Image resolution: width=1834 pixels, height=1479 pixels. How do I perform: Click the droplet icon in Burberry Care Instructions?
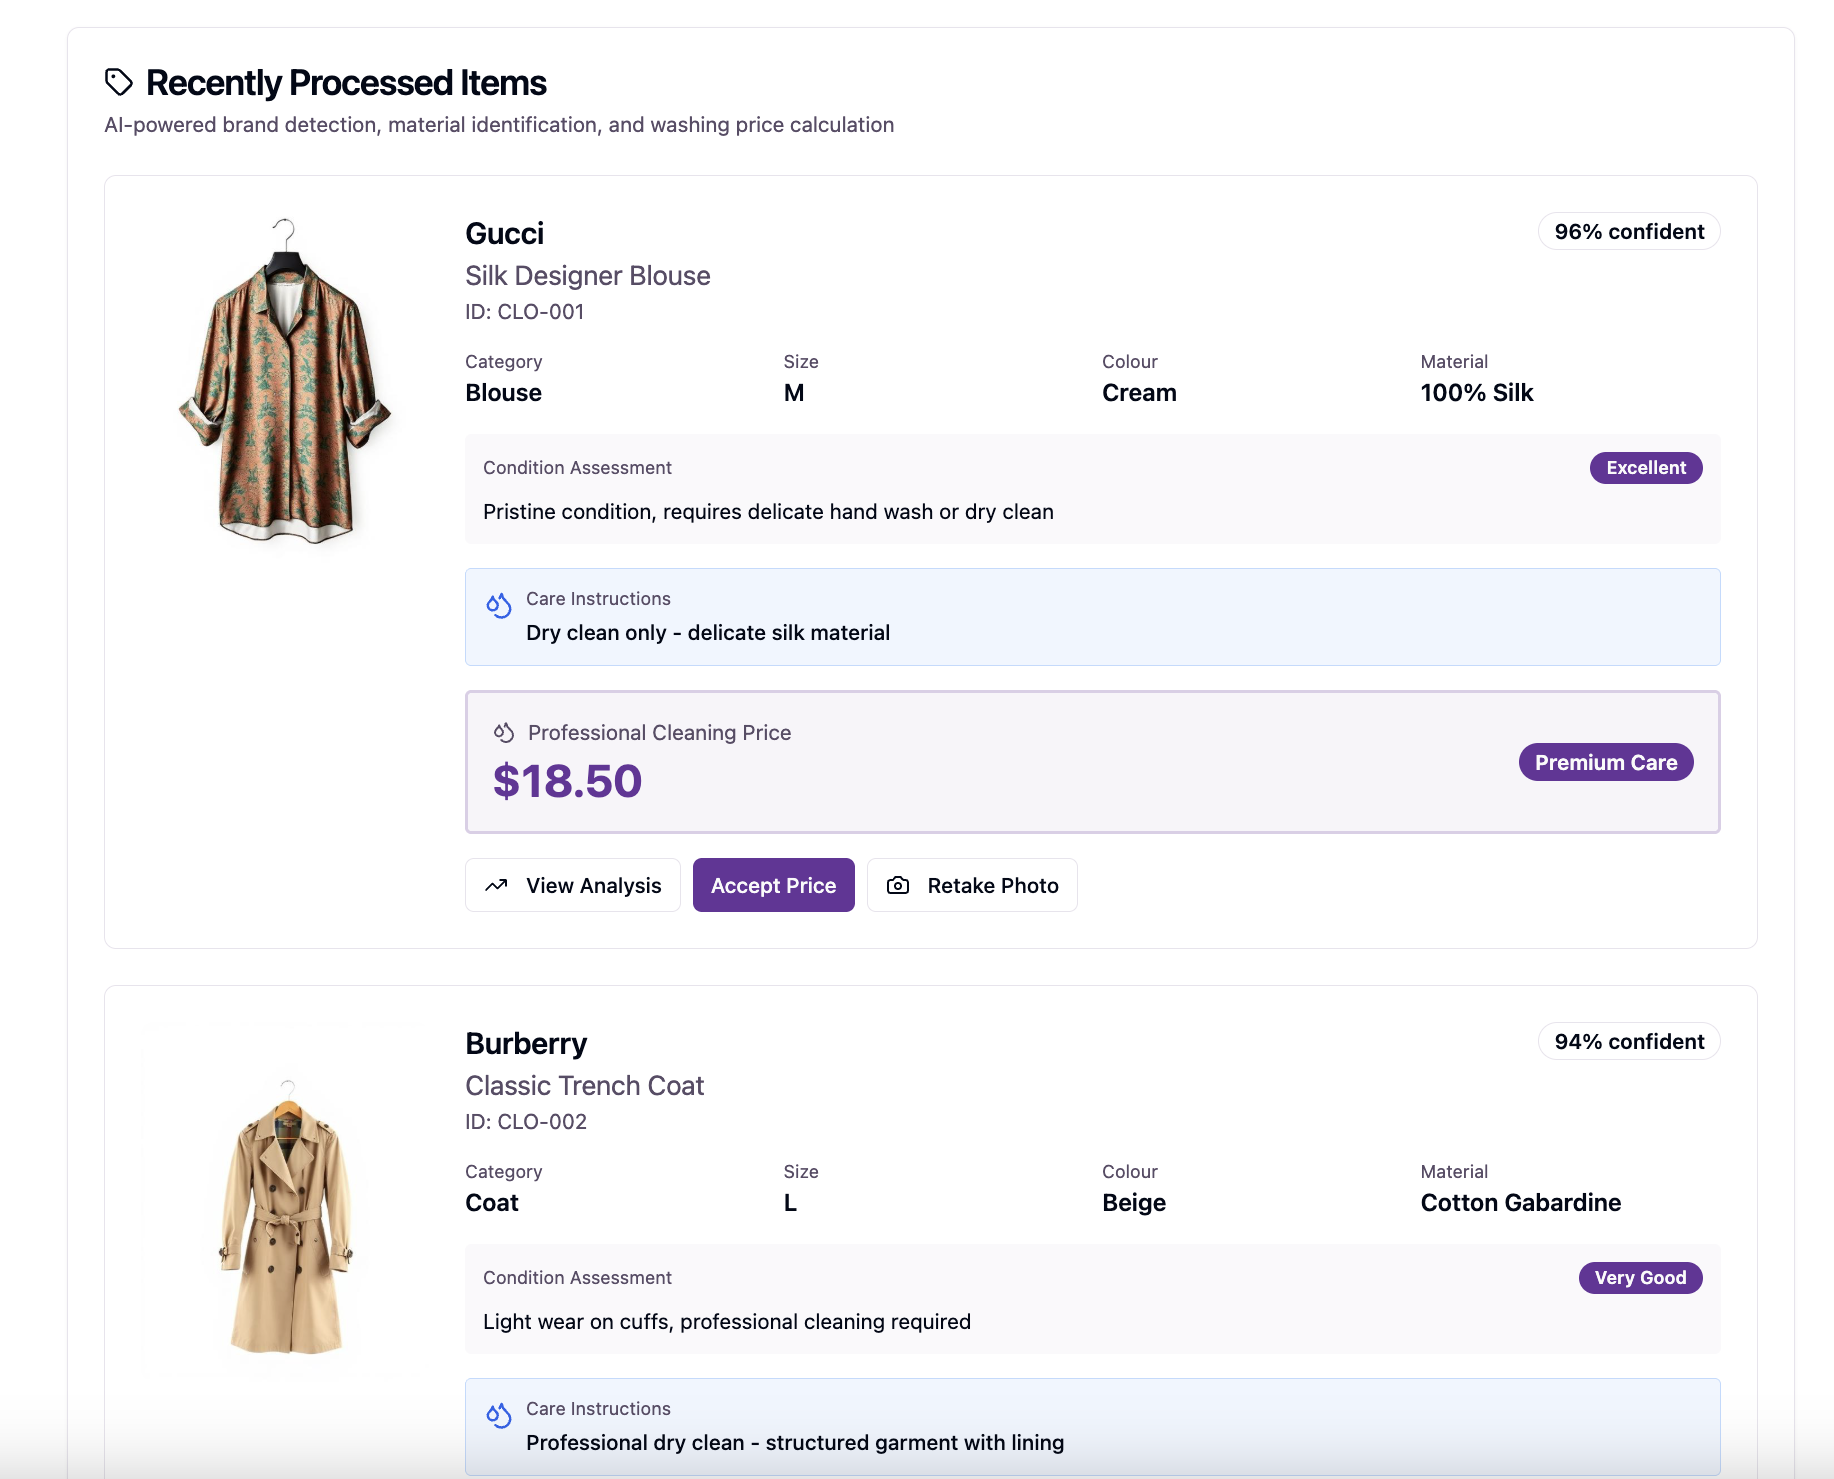[498, 1415]
